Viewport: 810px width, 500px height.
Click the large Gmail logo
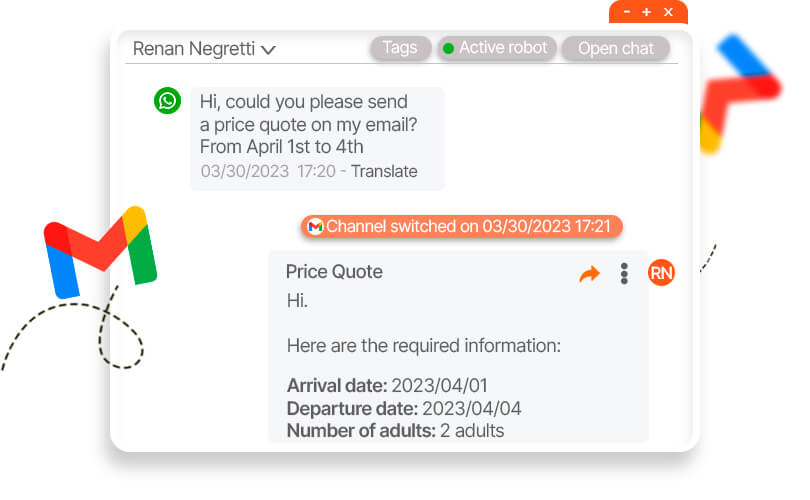(100, 250)
